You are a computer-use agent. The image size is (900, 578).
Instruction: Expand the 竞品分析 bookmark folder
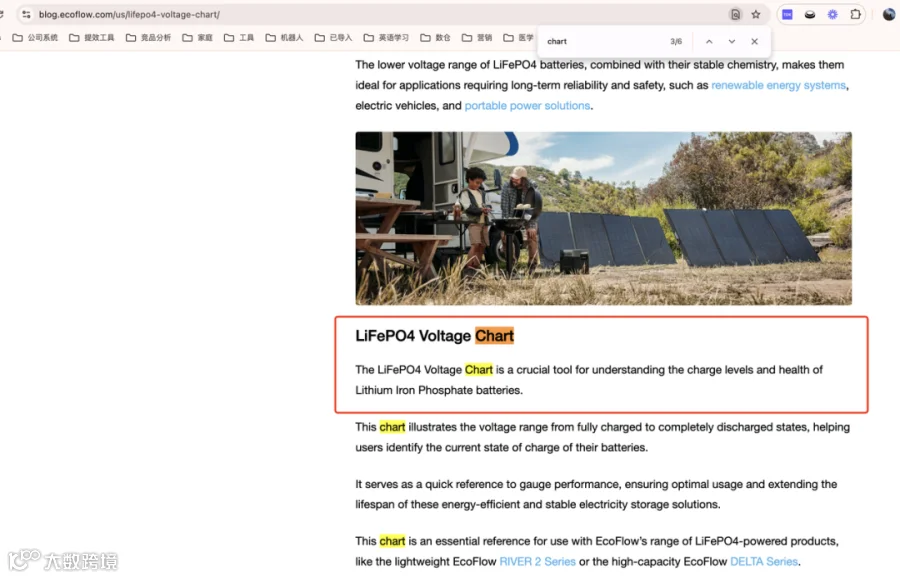[148, 37]
